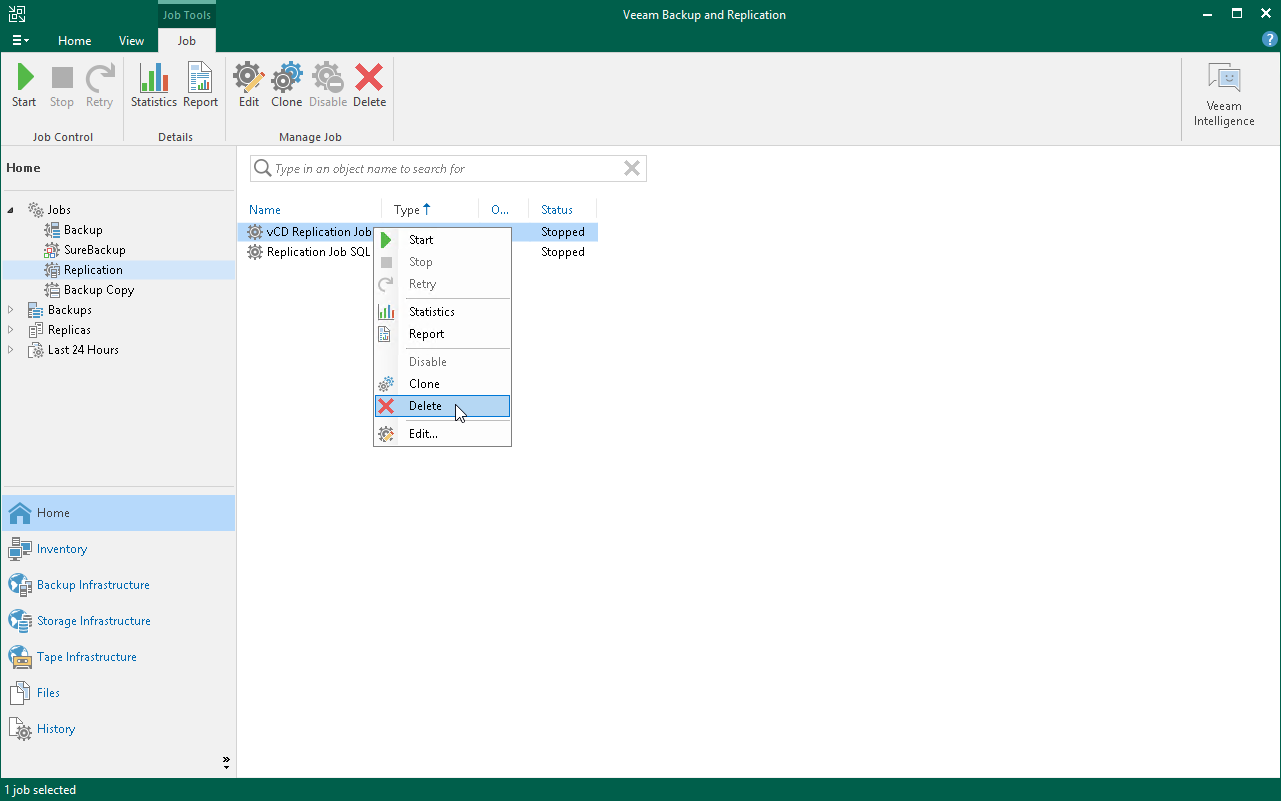
Task: Sort the job list by Name column
Action: 264,209
